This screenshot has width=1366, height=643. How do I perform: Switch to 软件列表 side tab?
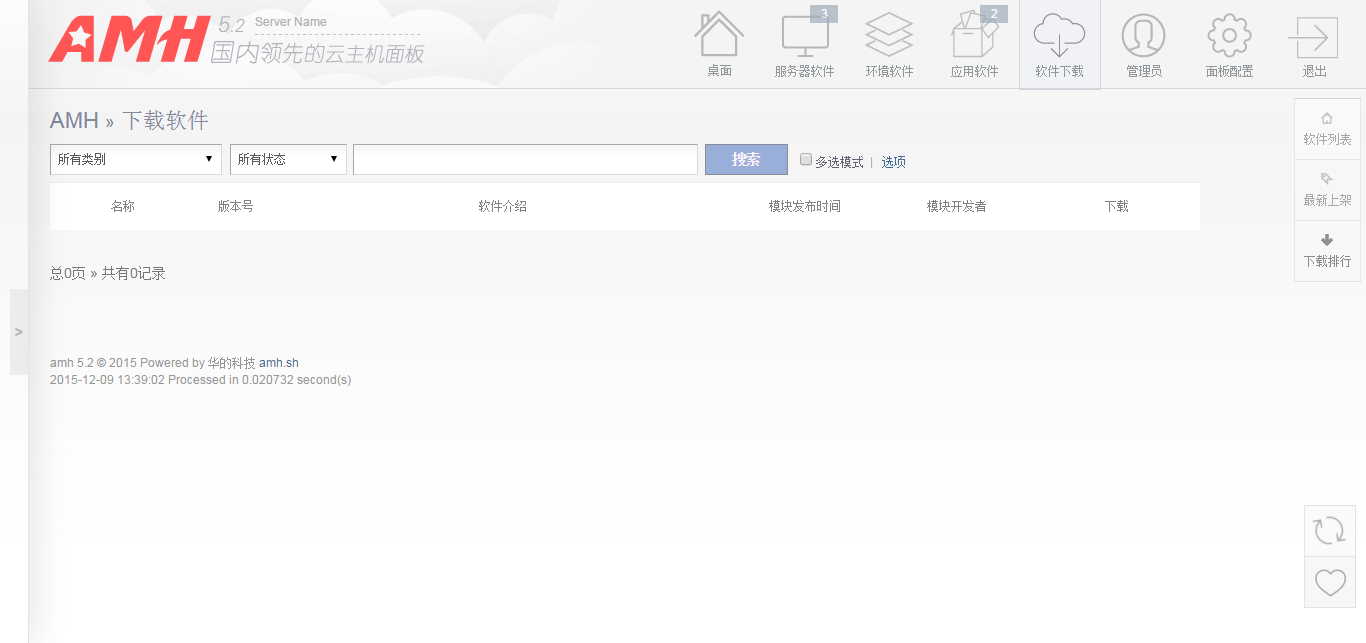(1327, 129)
